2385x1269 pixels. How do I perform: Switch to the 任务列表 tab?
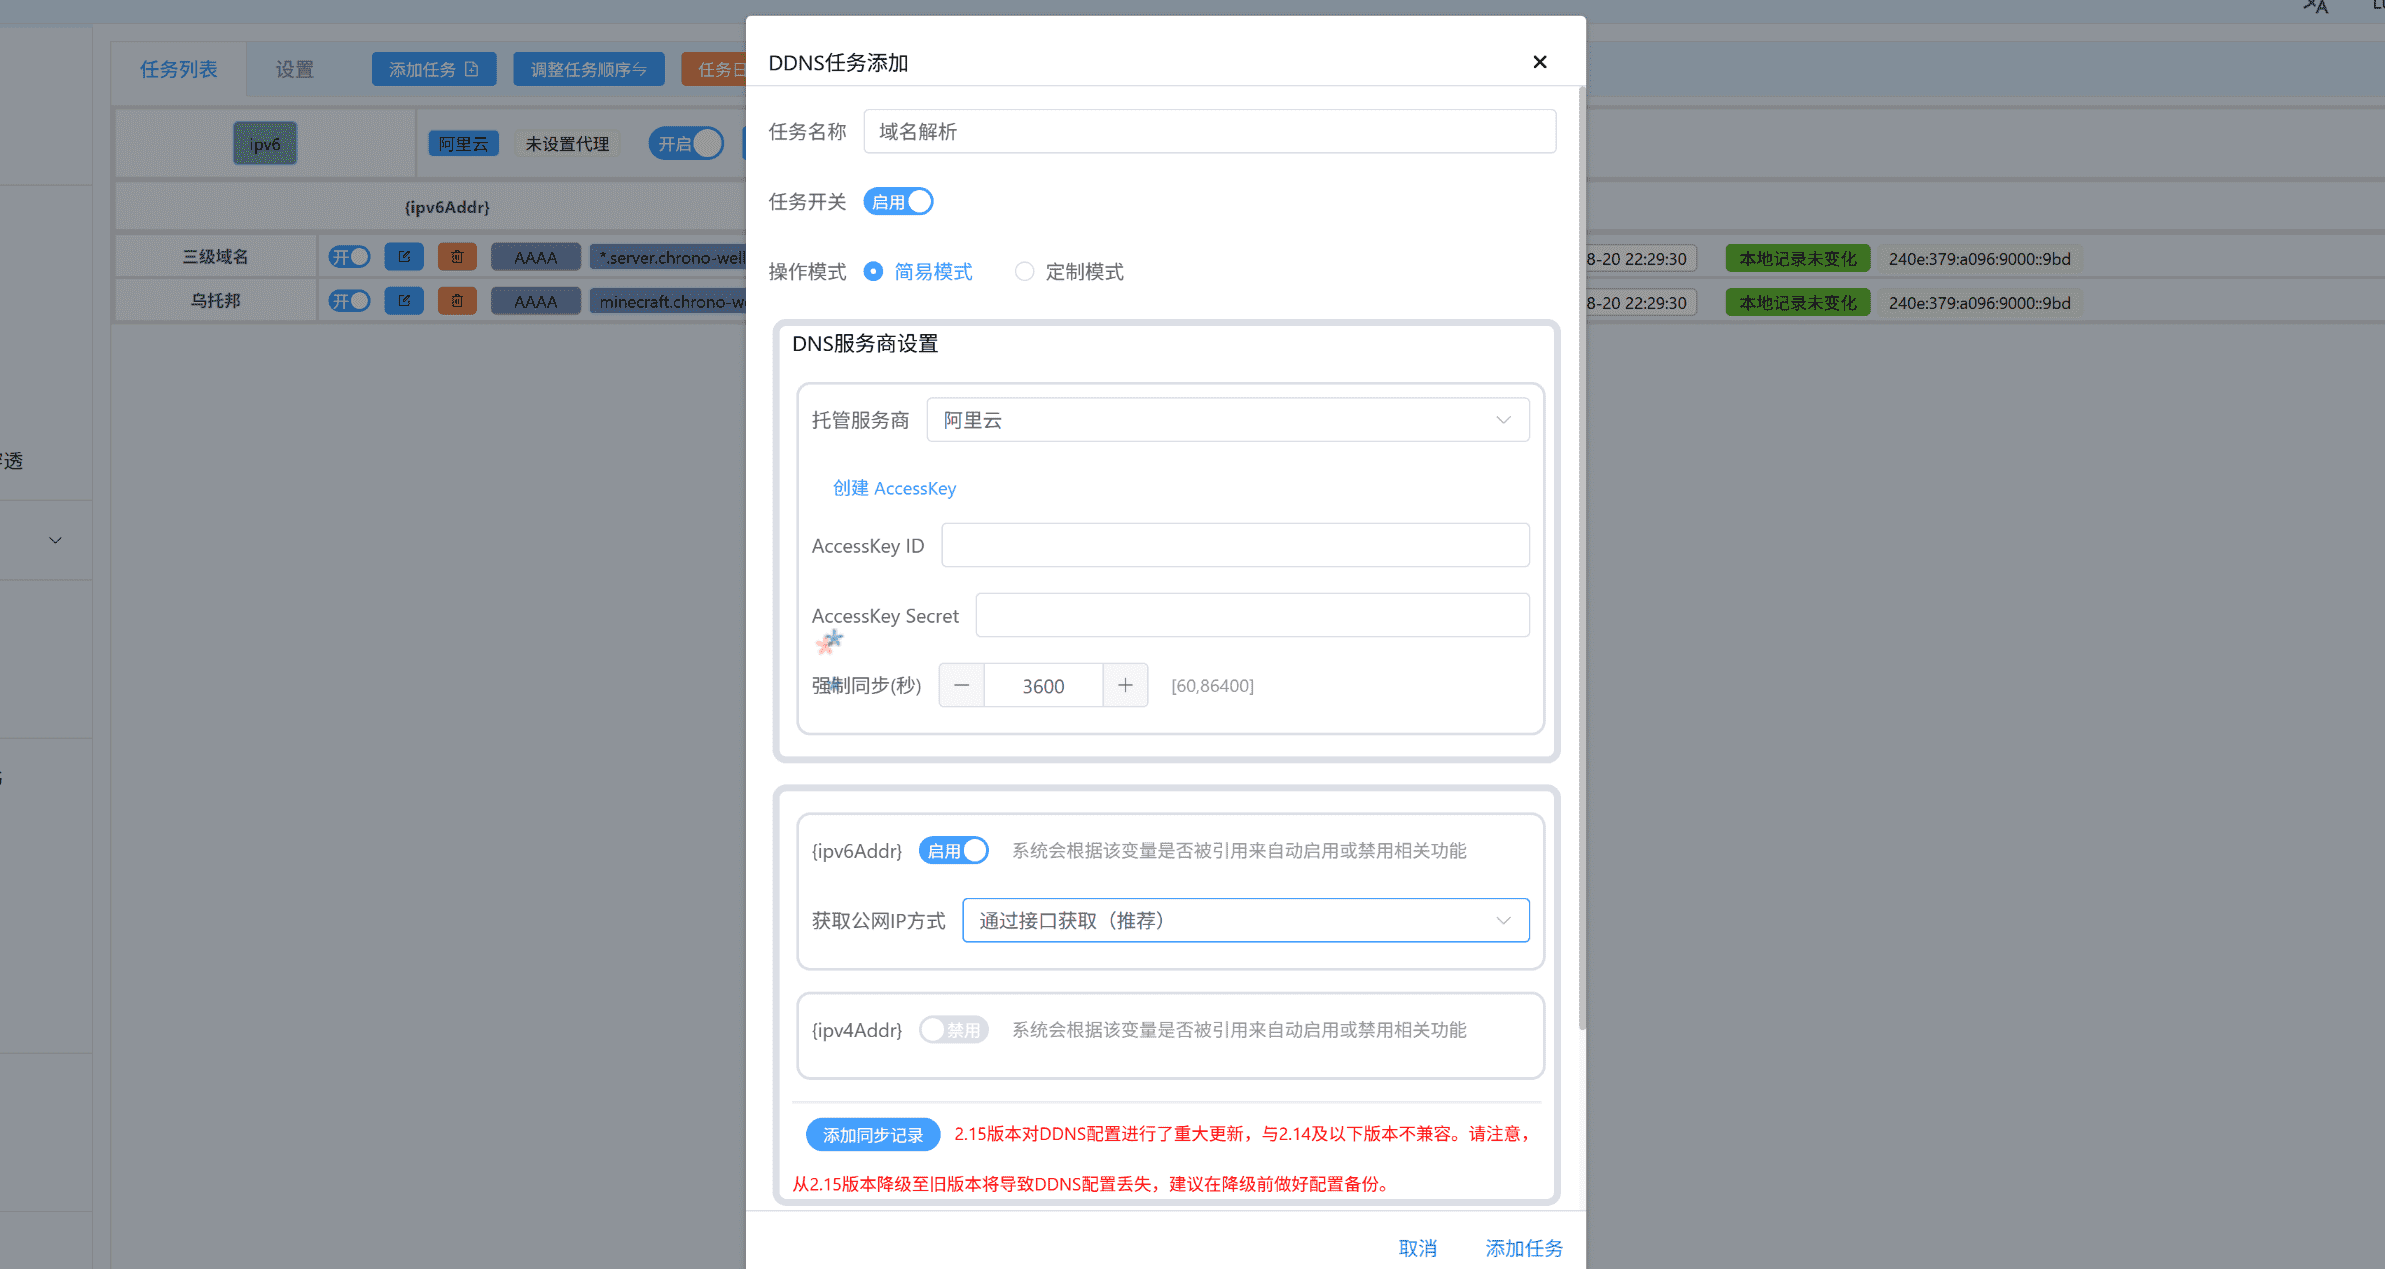(178, 68)
